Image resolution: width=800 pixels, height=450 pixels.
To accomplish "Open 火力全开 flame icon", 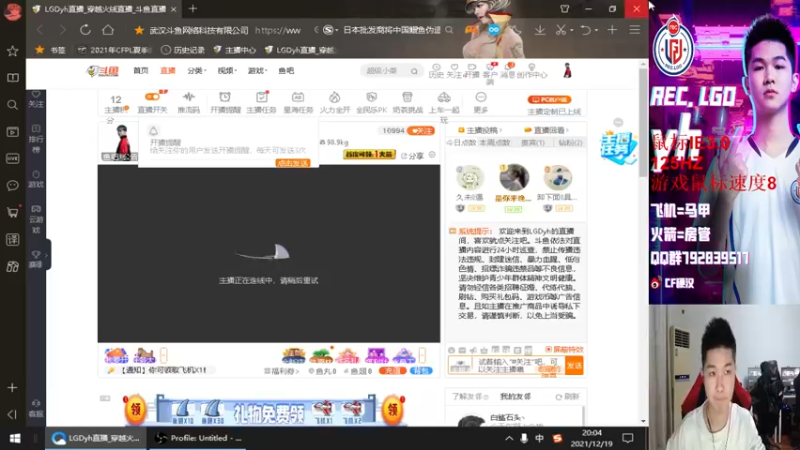I will [335, 102].
